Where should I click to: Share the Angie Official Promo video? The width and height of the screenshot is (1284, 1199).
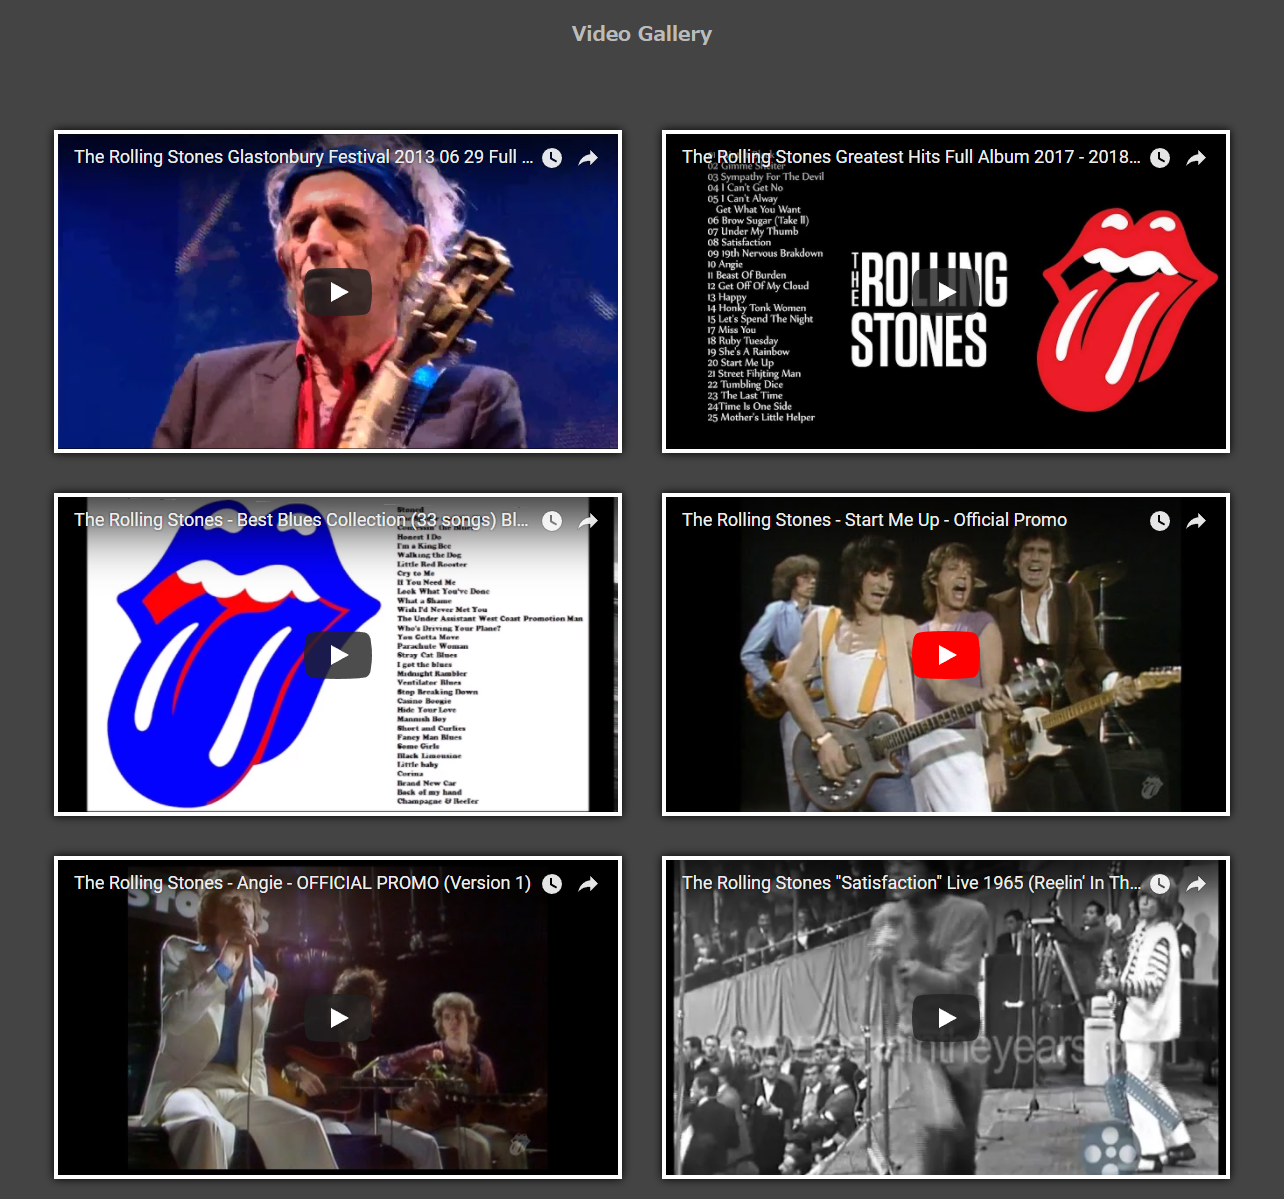click(x=588, y=884)
